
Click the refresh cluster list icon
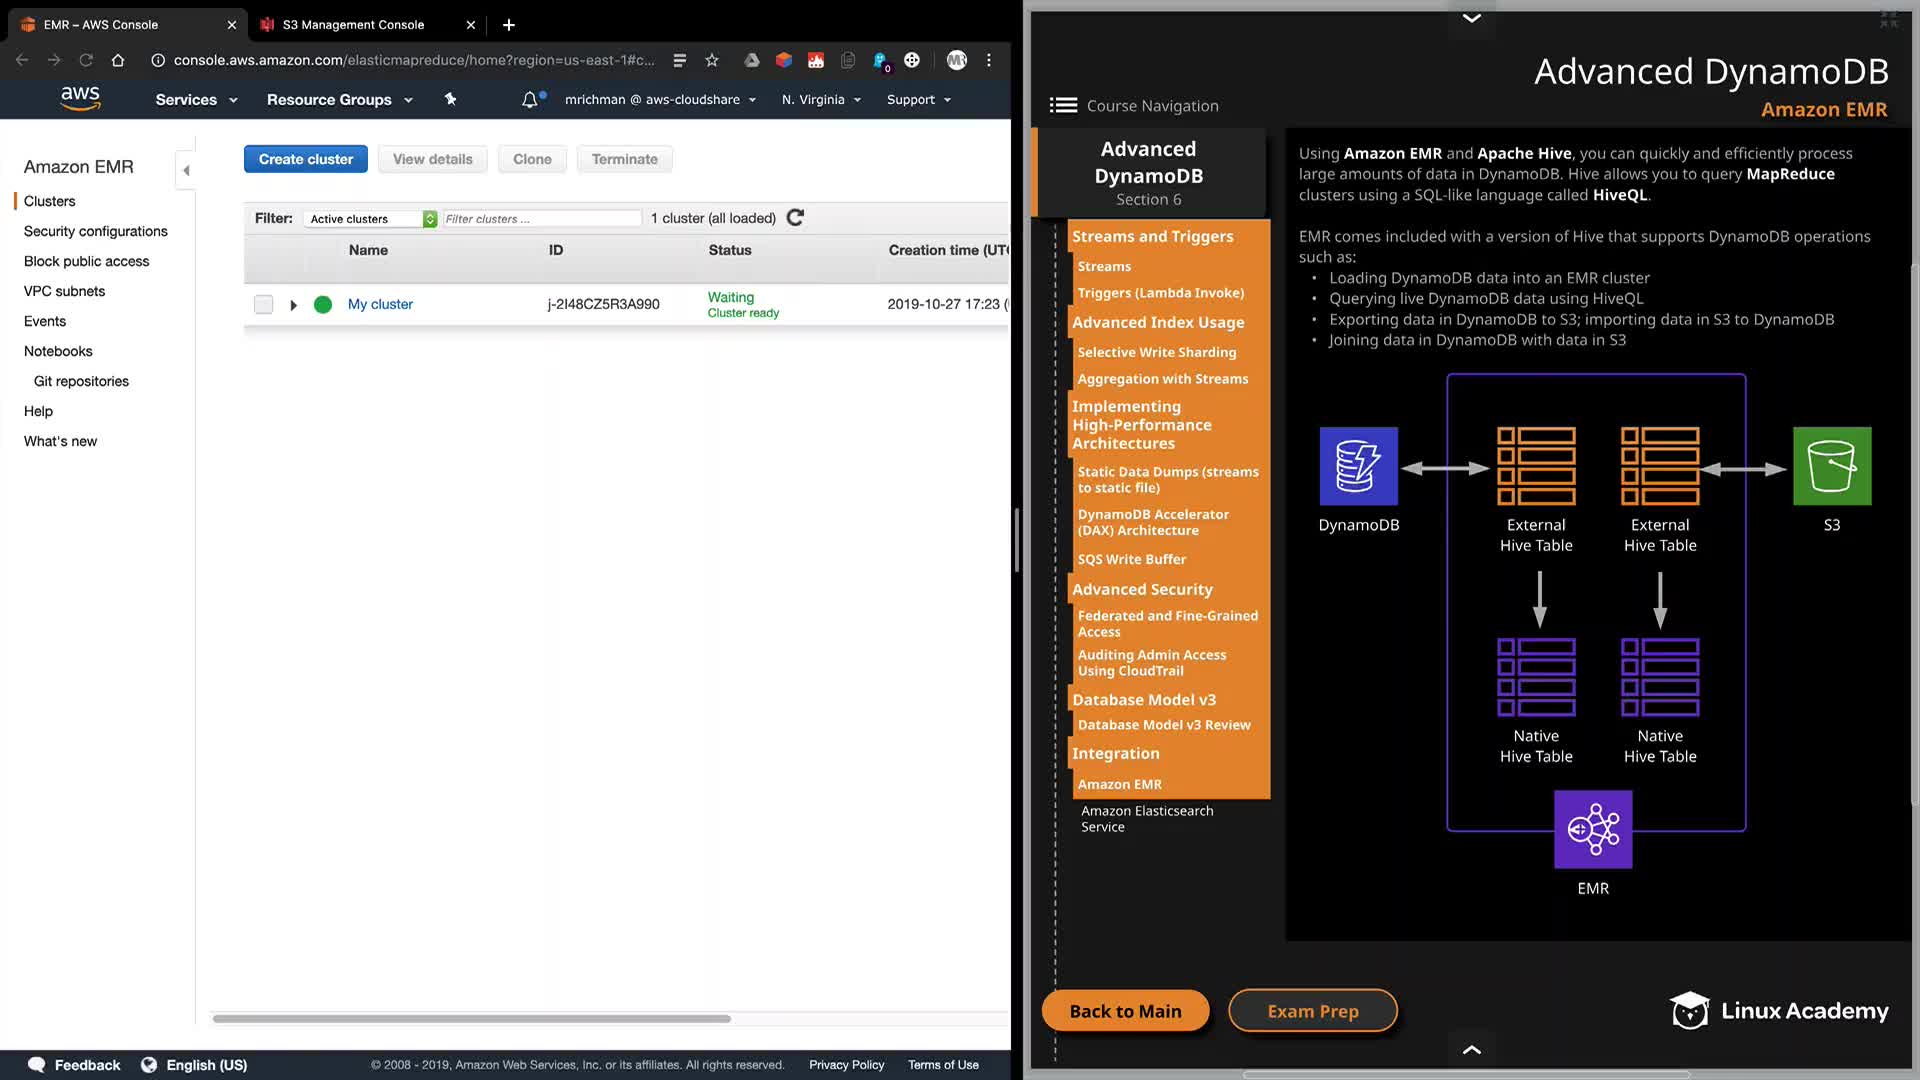point(795,218)
